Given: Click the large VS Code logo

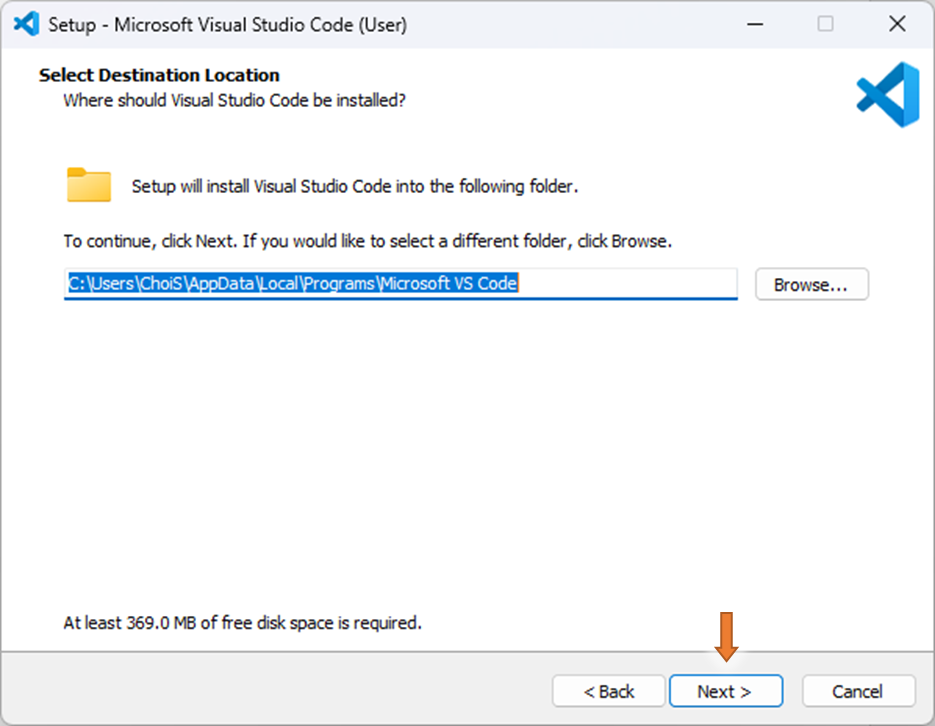Looking at the screenshot, I should coord(888,95).
